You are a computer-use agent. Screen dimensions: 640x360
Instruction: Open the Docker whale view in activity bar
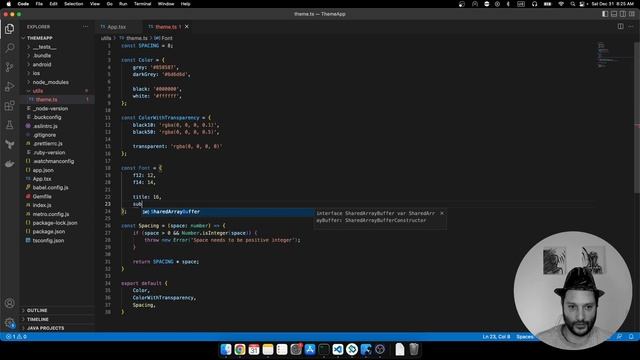click(x=9, y=164)
